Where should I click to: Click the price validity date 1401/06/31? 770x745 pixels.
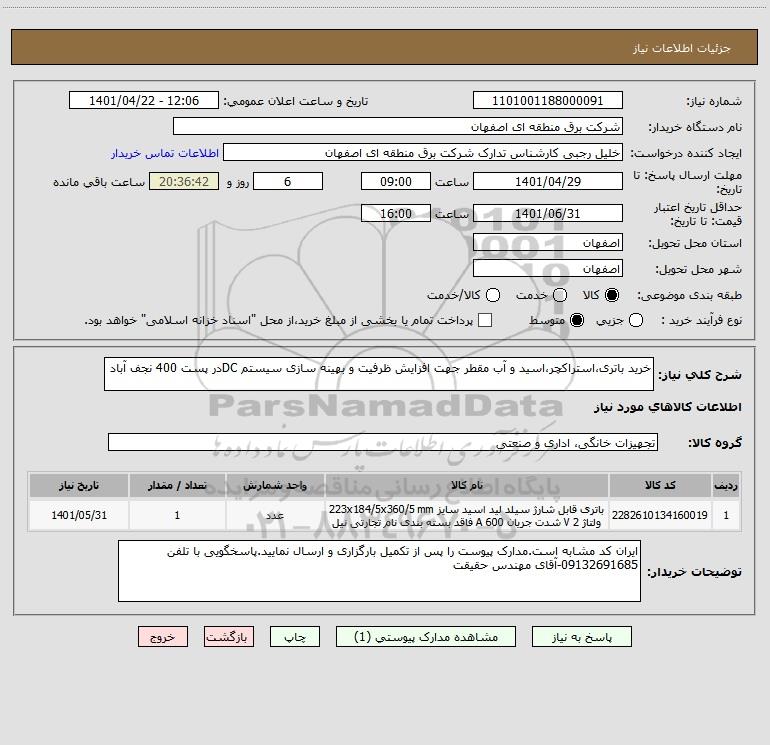click(548, 213)
